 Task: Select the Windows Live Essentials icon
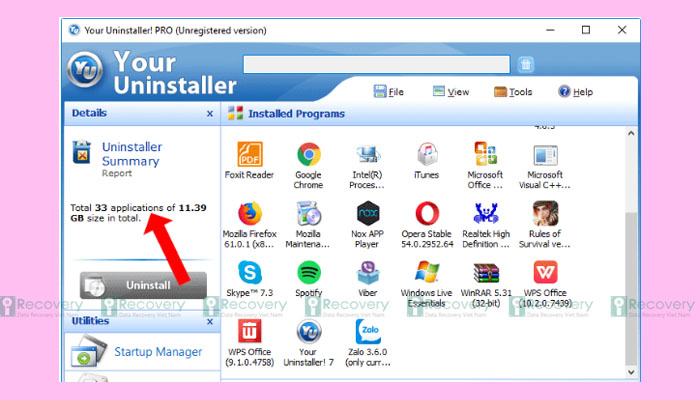click(427, 272)
